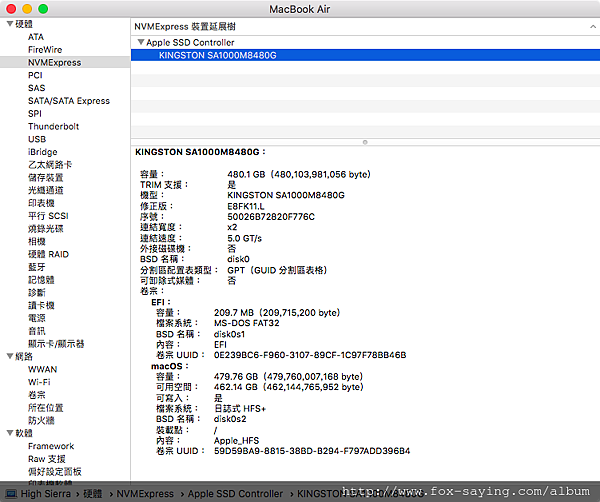
Task: Click the Apple_HFS content value
Action: pos(236,440)
